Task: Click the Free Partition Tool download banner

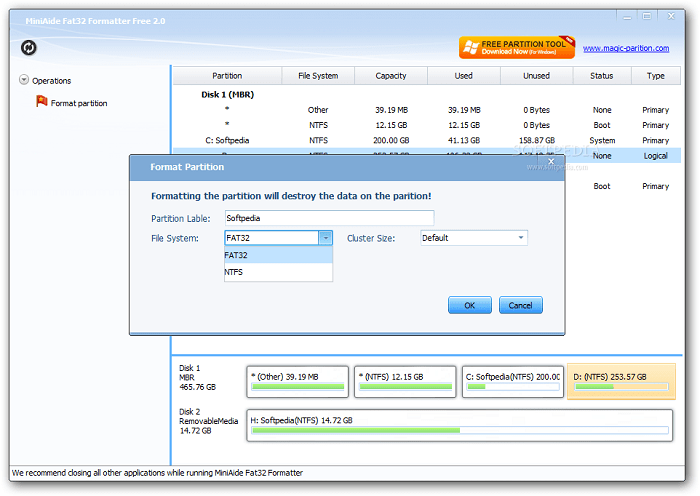Action: coord(517,48)
